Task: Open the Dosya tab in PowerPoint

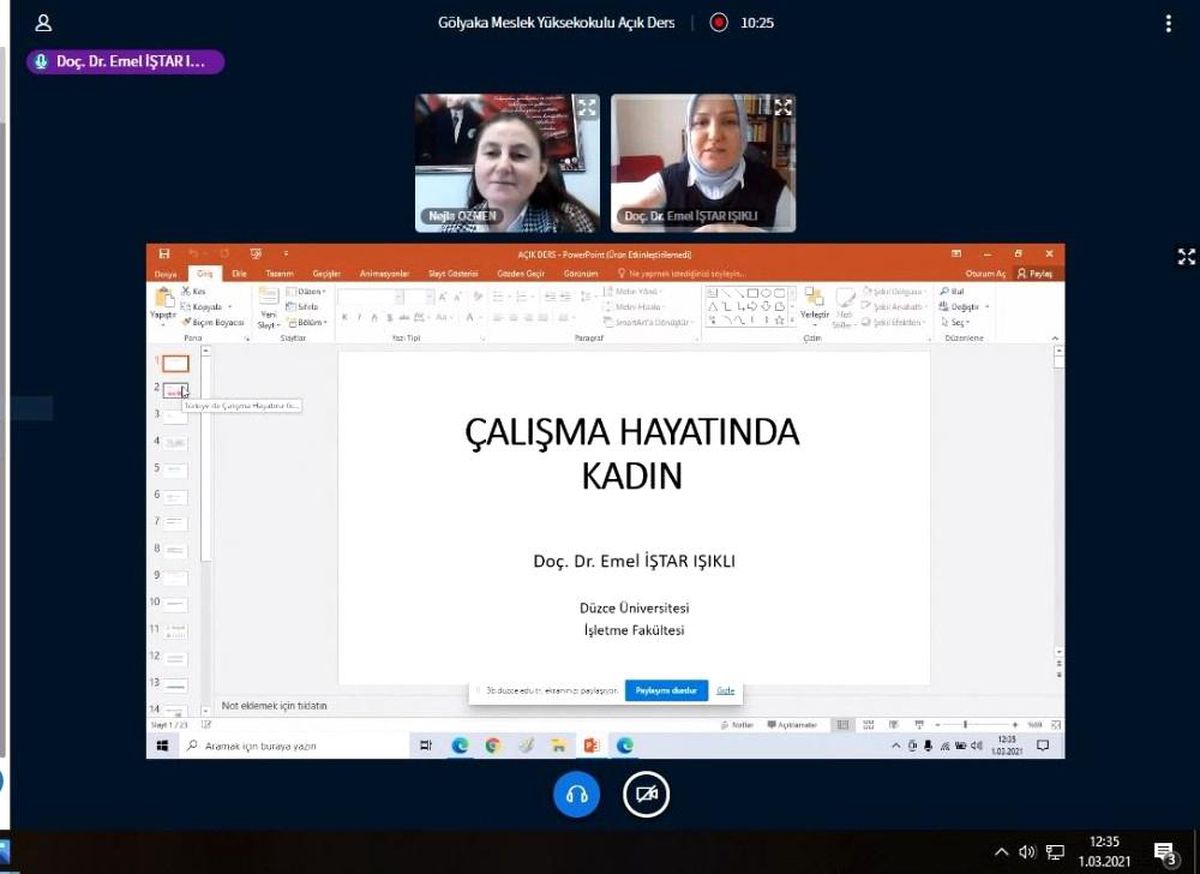Action: coord(166,273)
